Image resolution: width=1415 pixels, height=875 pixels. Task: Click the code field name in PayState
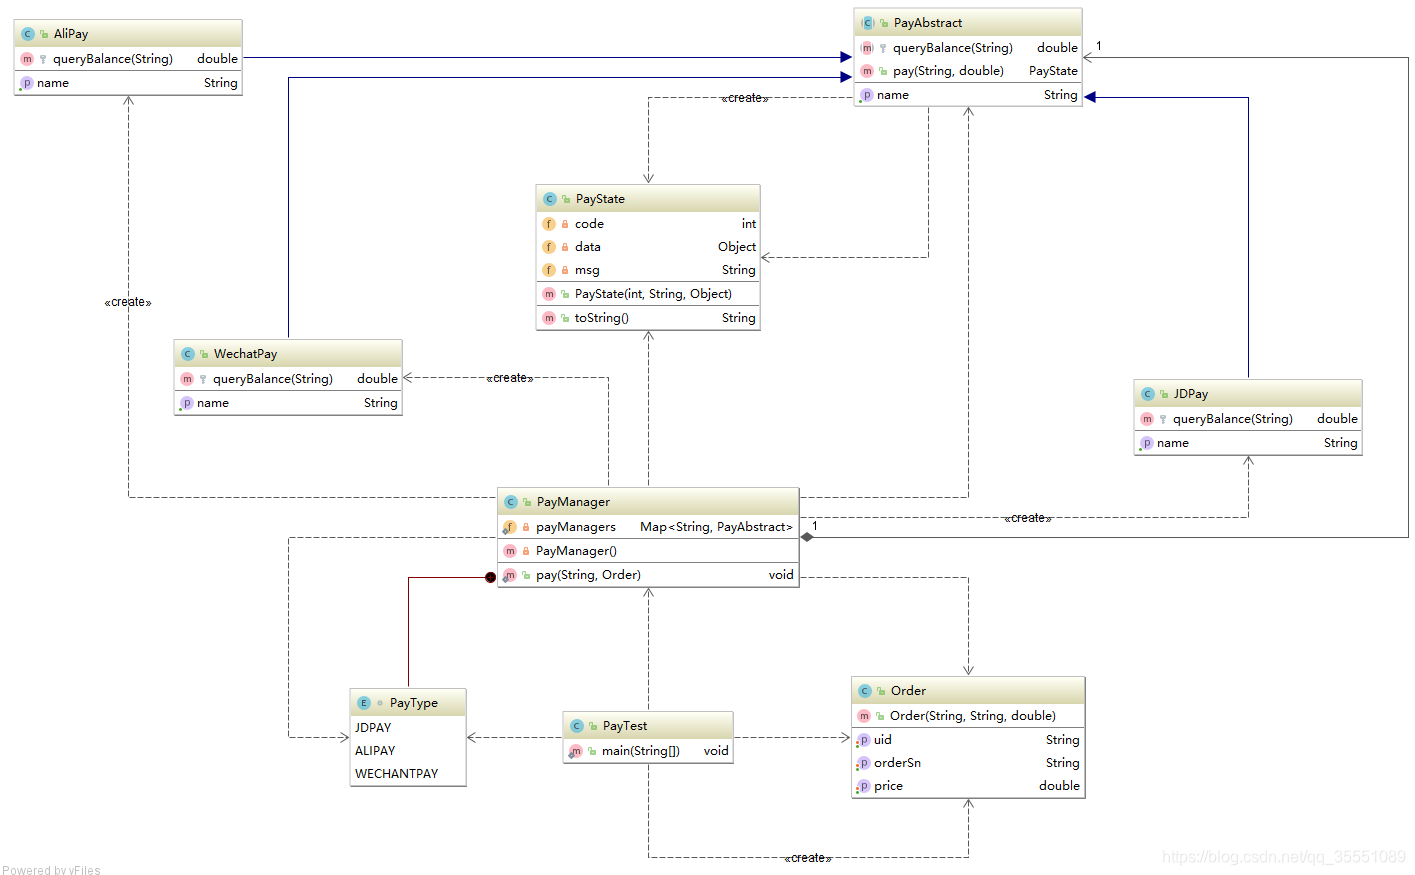pos(589,224)
